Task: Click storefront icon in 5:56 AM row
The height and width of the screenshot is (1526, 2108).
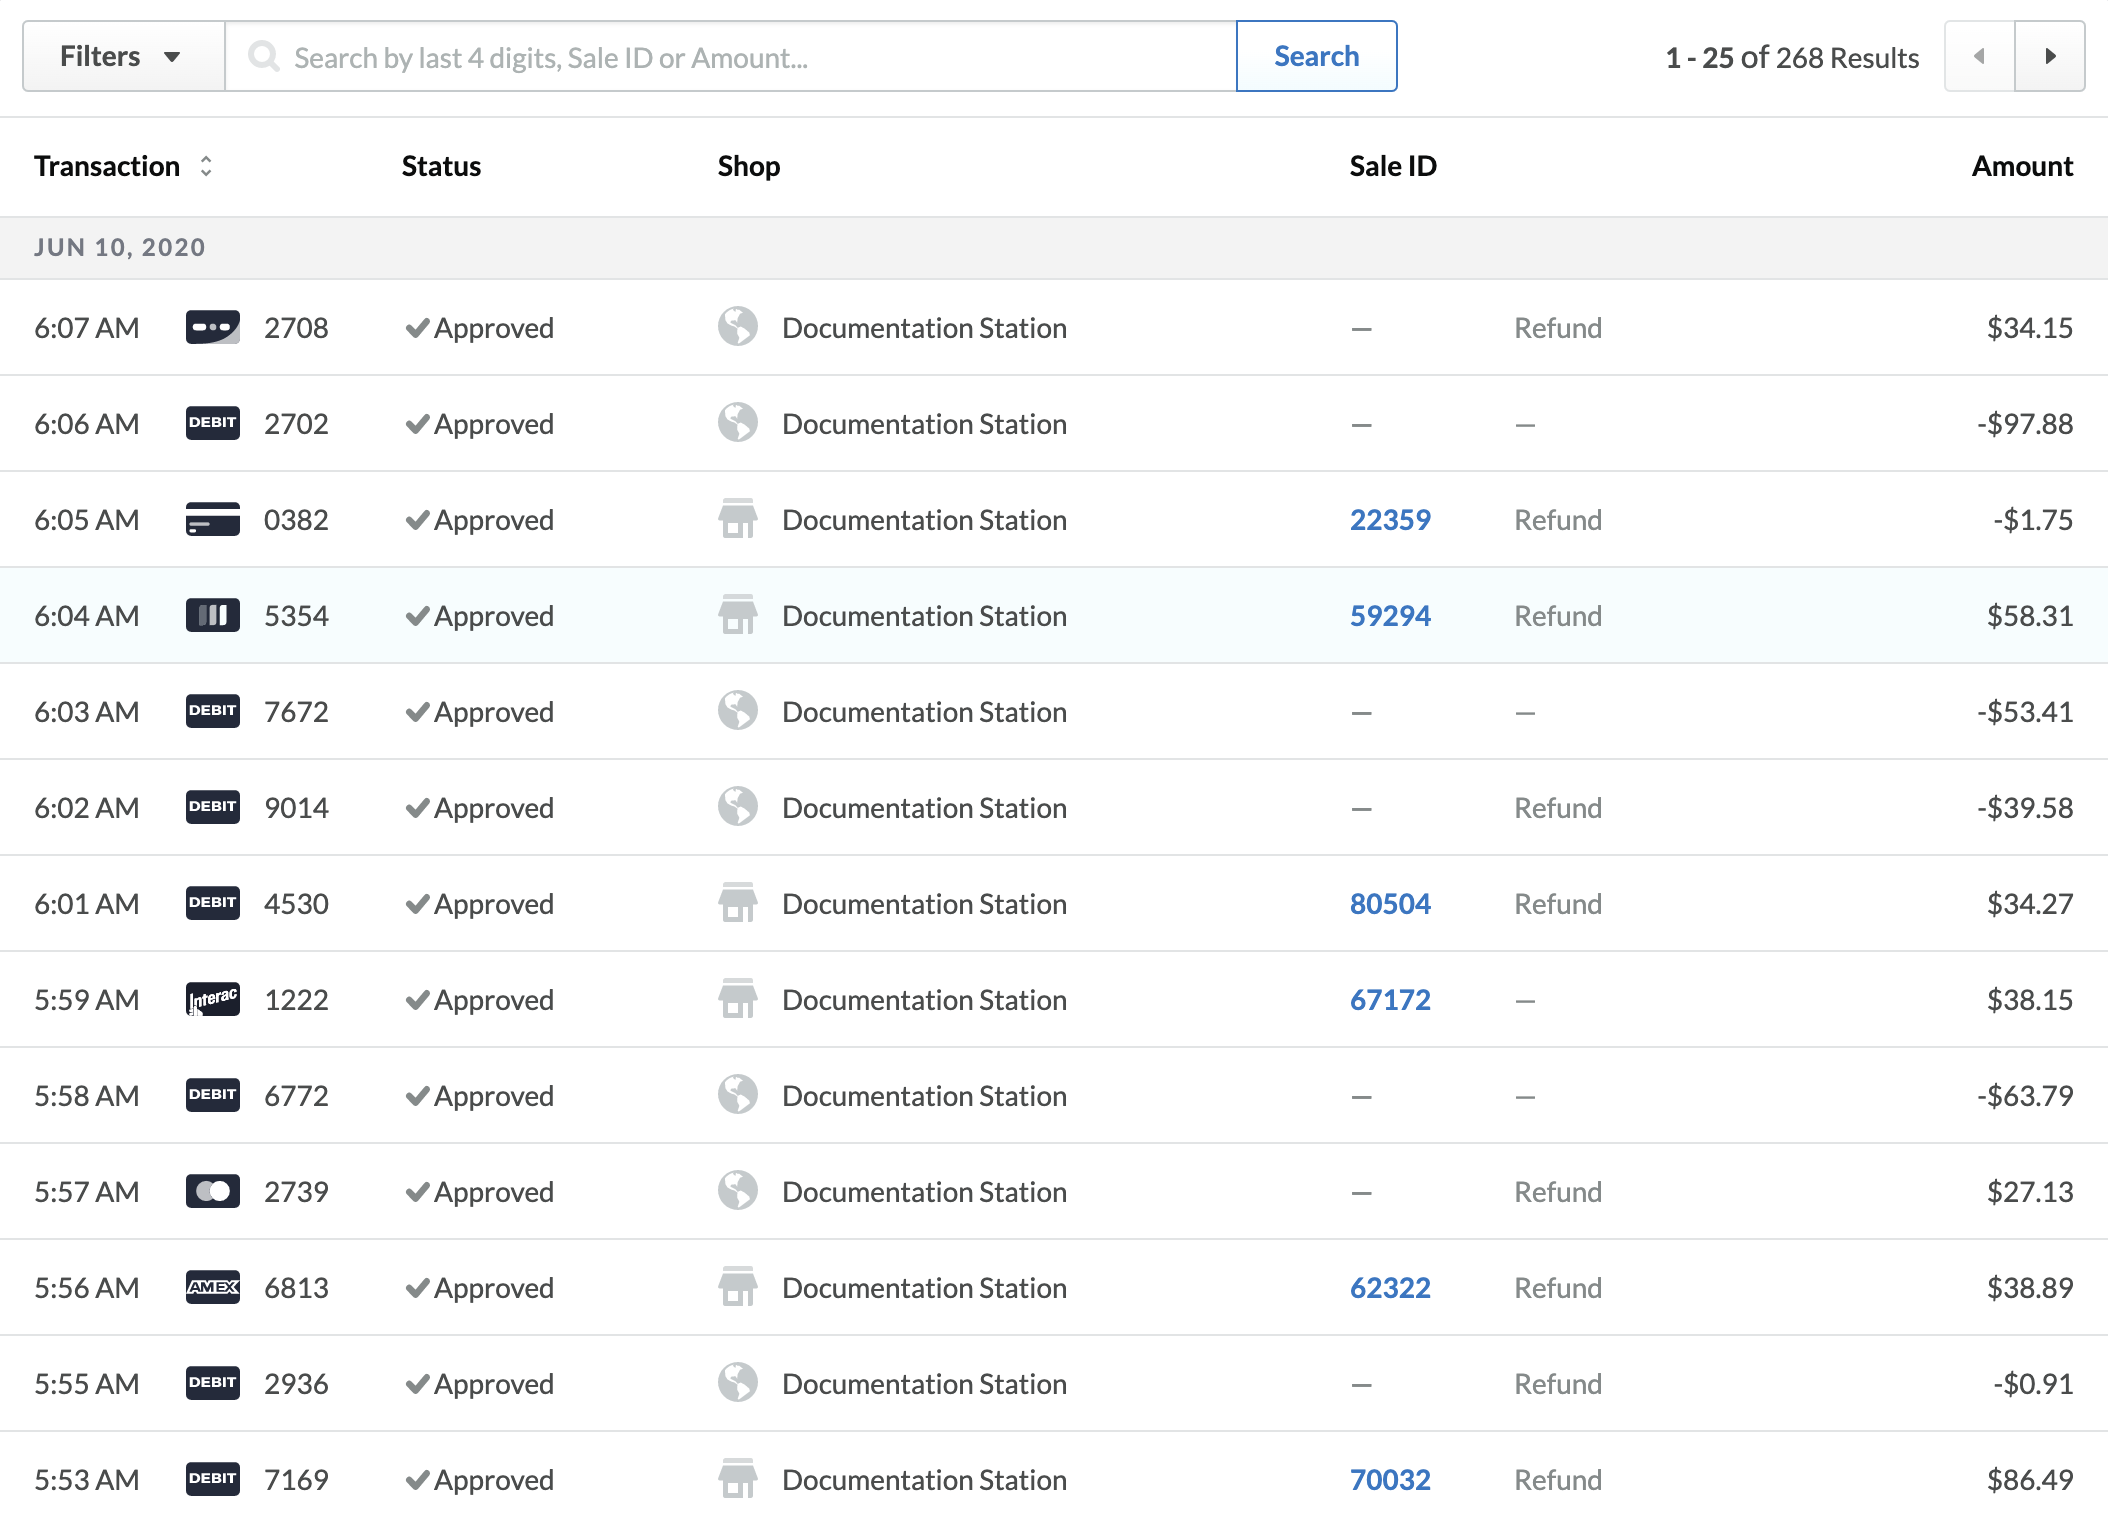Action: tap(738, 1286)
